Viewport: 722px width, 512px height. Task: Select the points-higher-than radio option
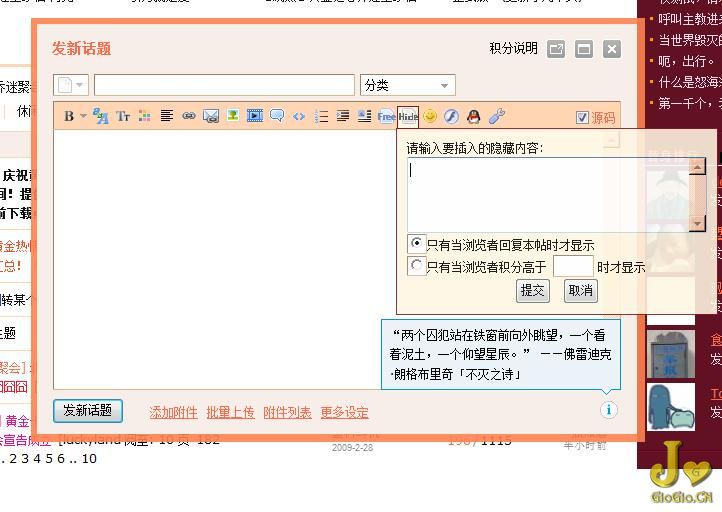[417, 266]
